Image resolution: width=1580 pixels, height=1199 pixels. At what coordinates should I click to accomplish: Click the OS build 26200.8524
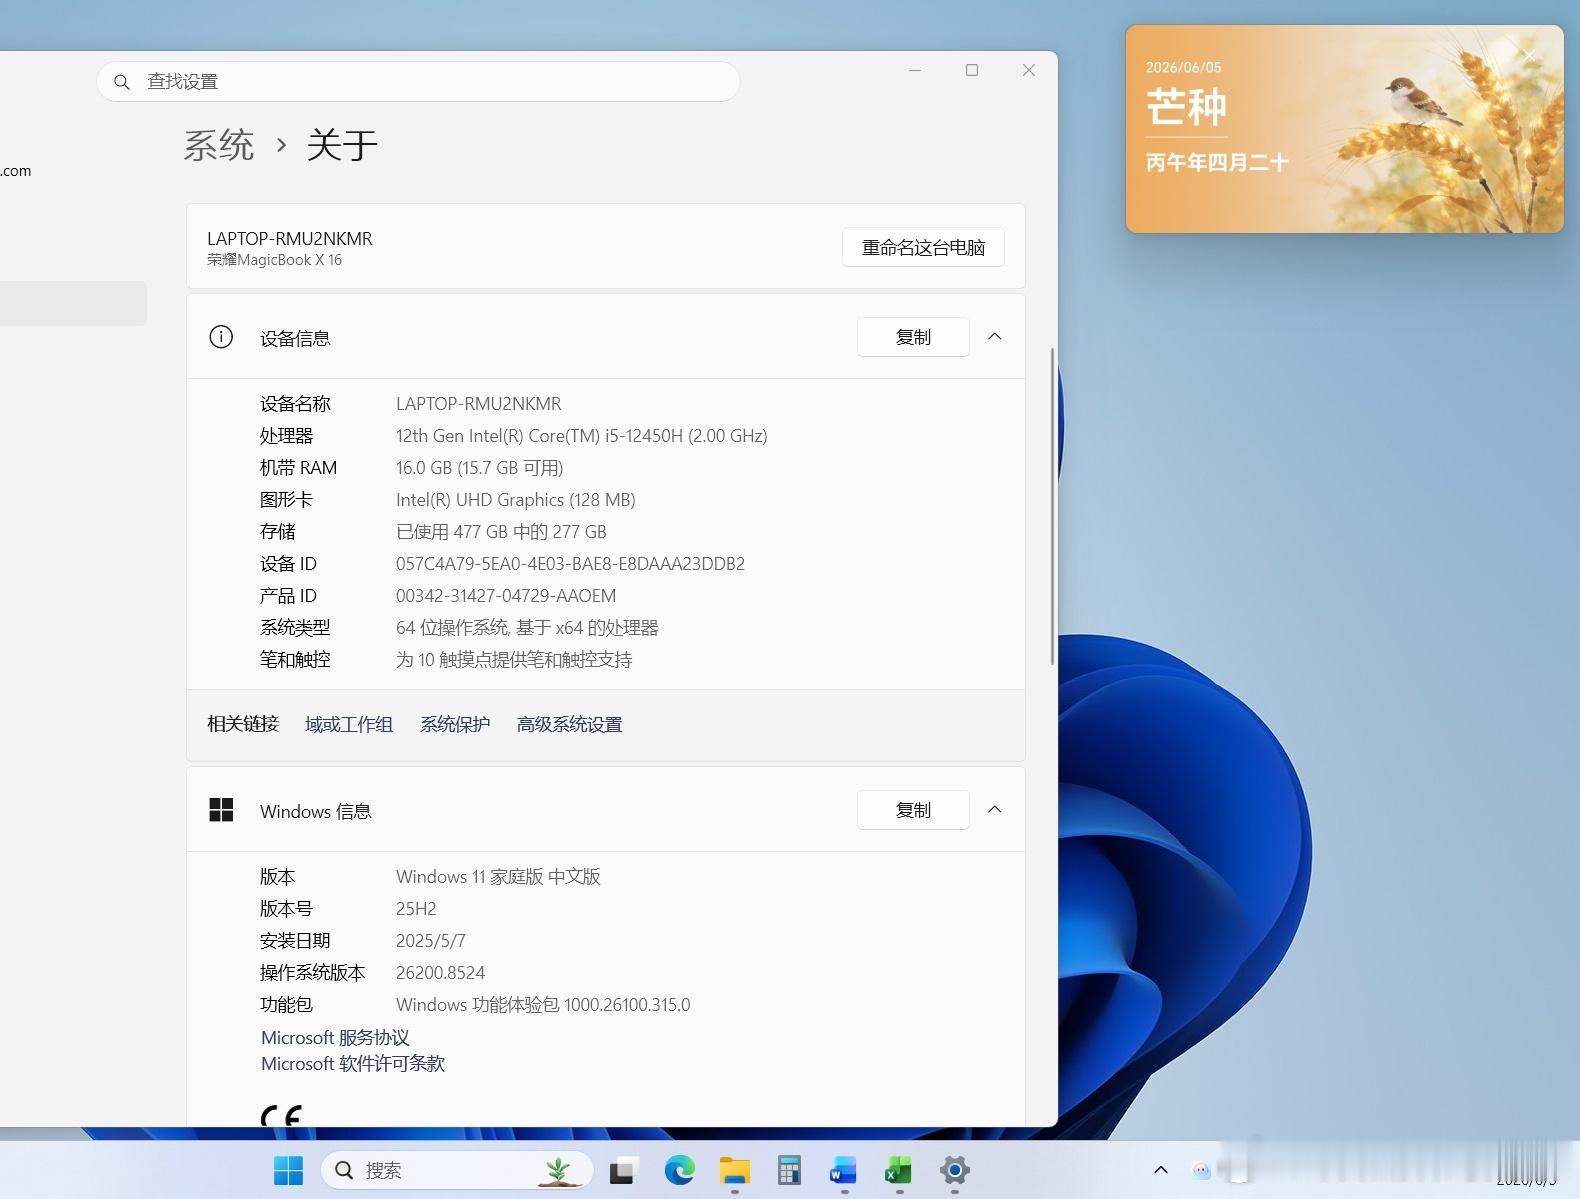click(x=440, y=973)
